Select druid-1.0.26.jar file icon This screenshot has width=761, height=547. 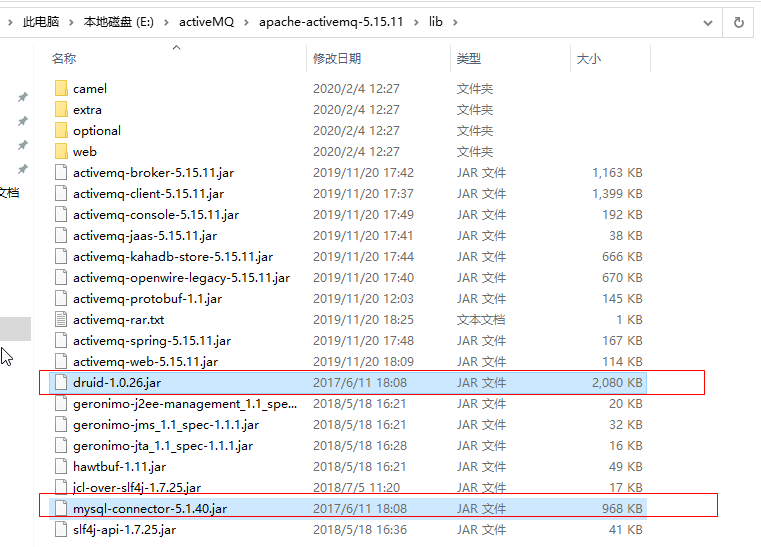pyautogui.click(x=61, y=382)
